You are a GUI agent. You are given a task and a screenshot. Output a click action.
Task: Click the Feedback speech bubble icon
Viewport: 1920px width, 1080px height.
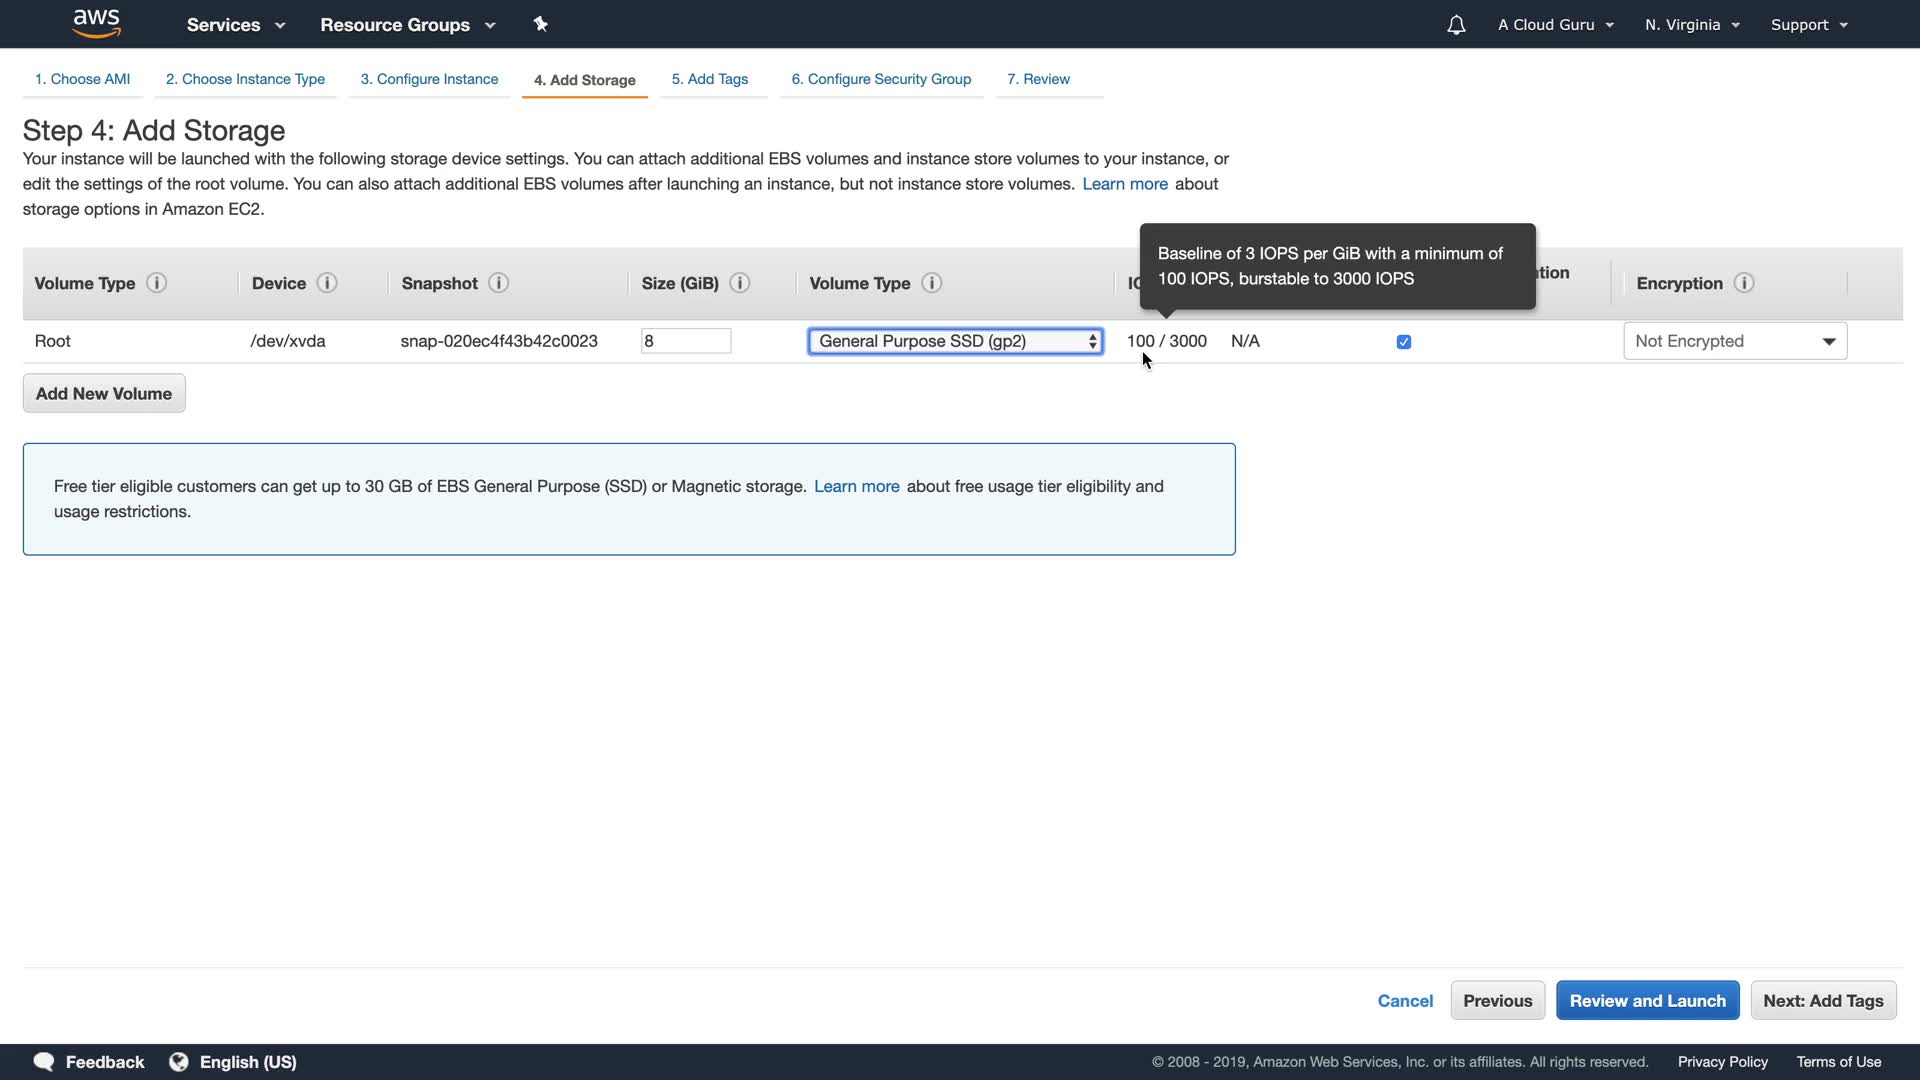[x=44, y=1062]
